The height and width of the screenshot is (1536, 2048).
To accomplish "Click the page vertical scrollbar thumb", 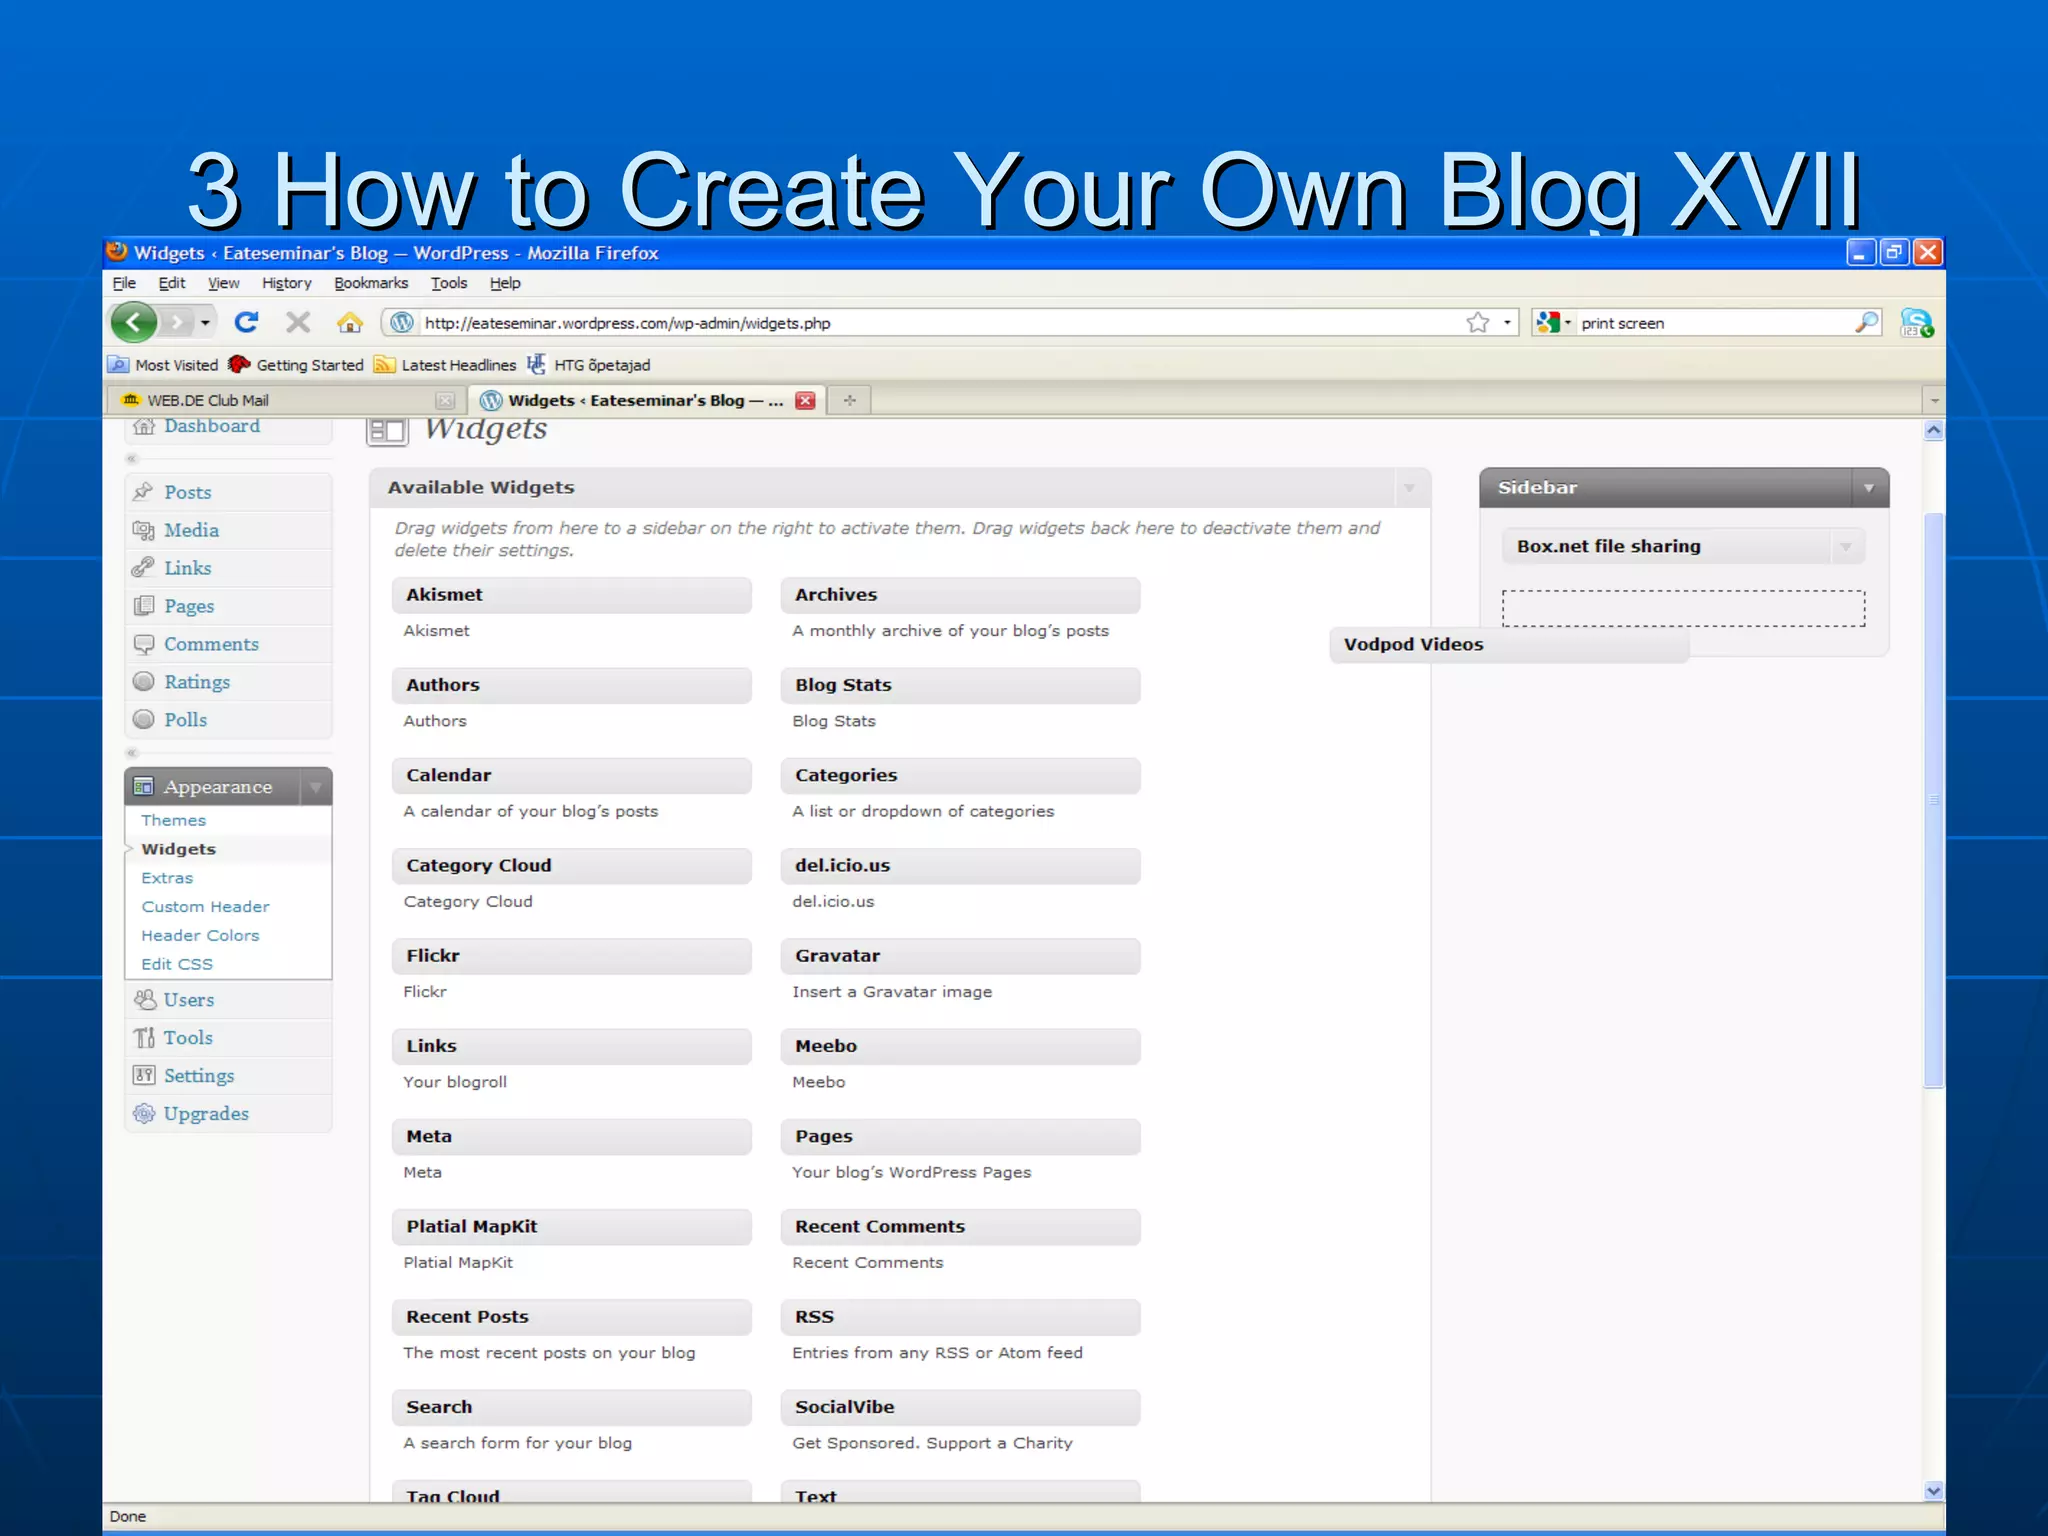I will [1934, 800].
